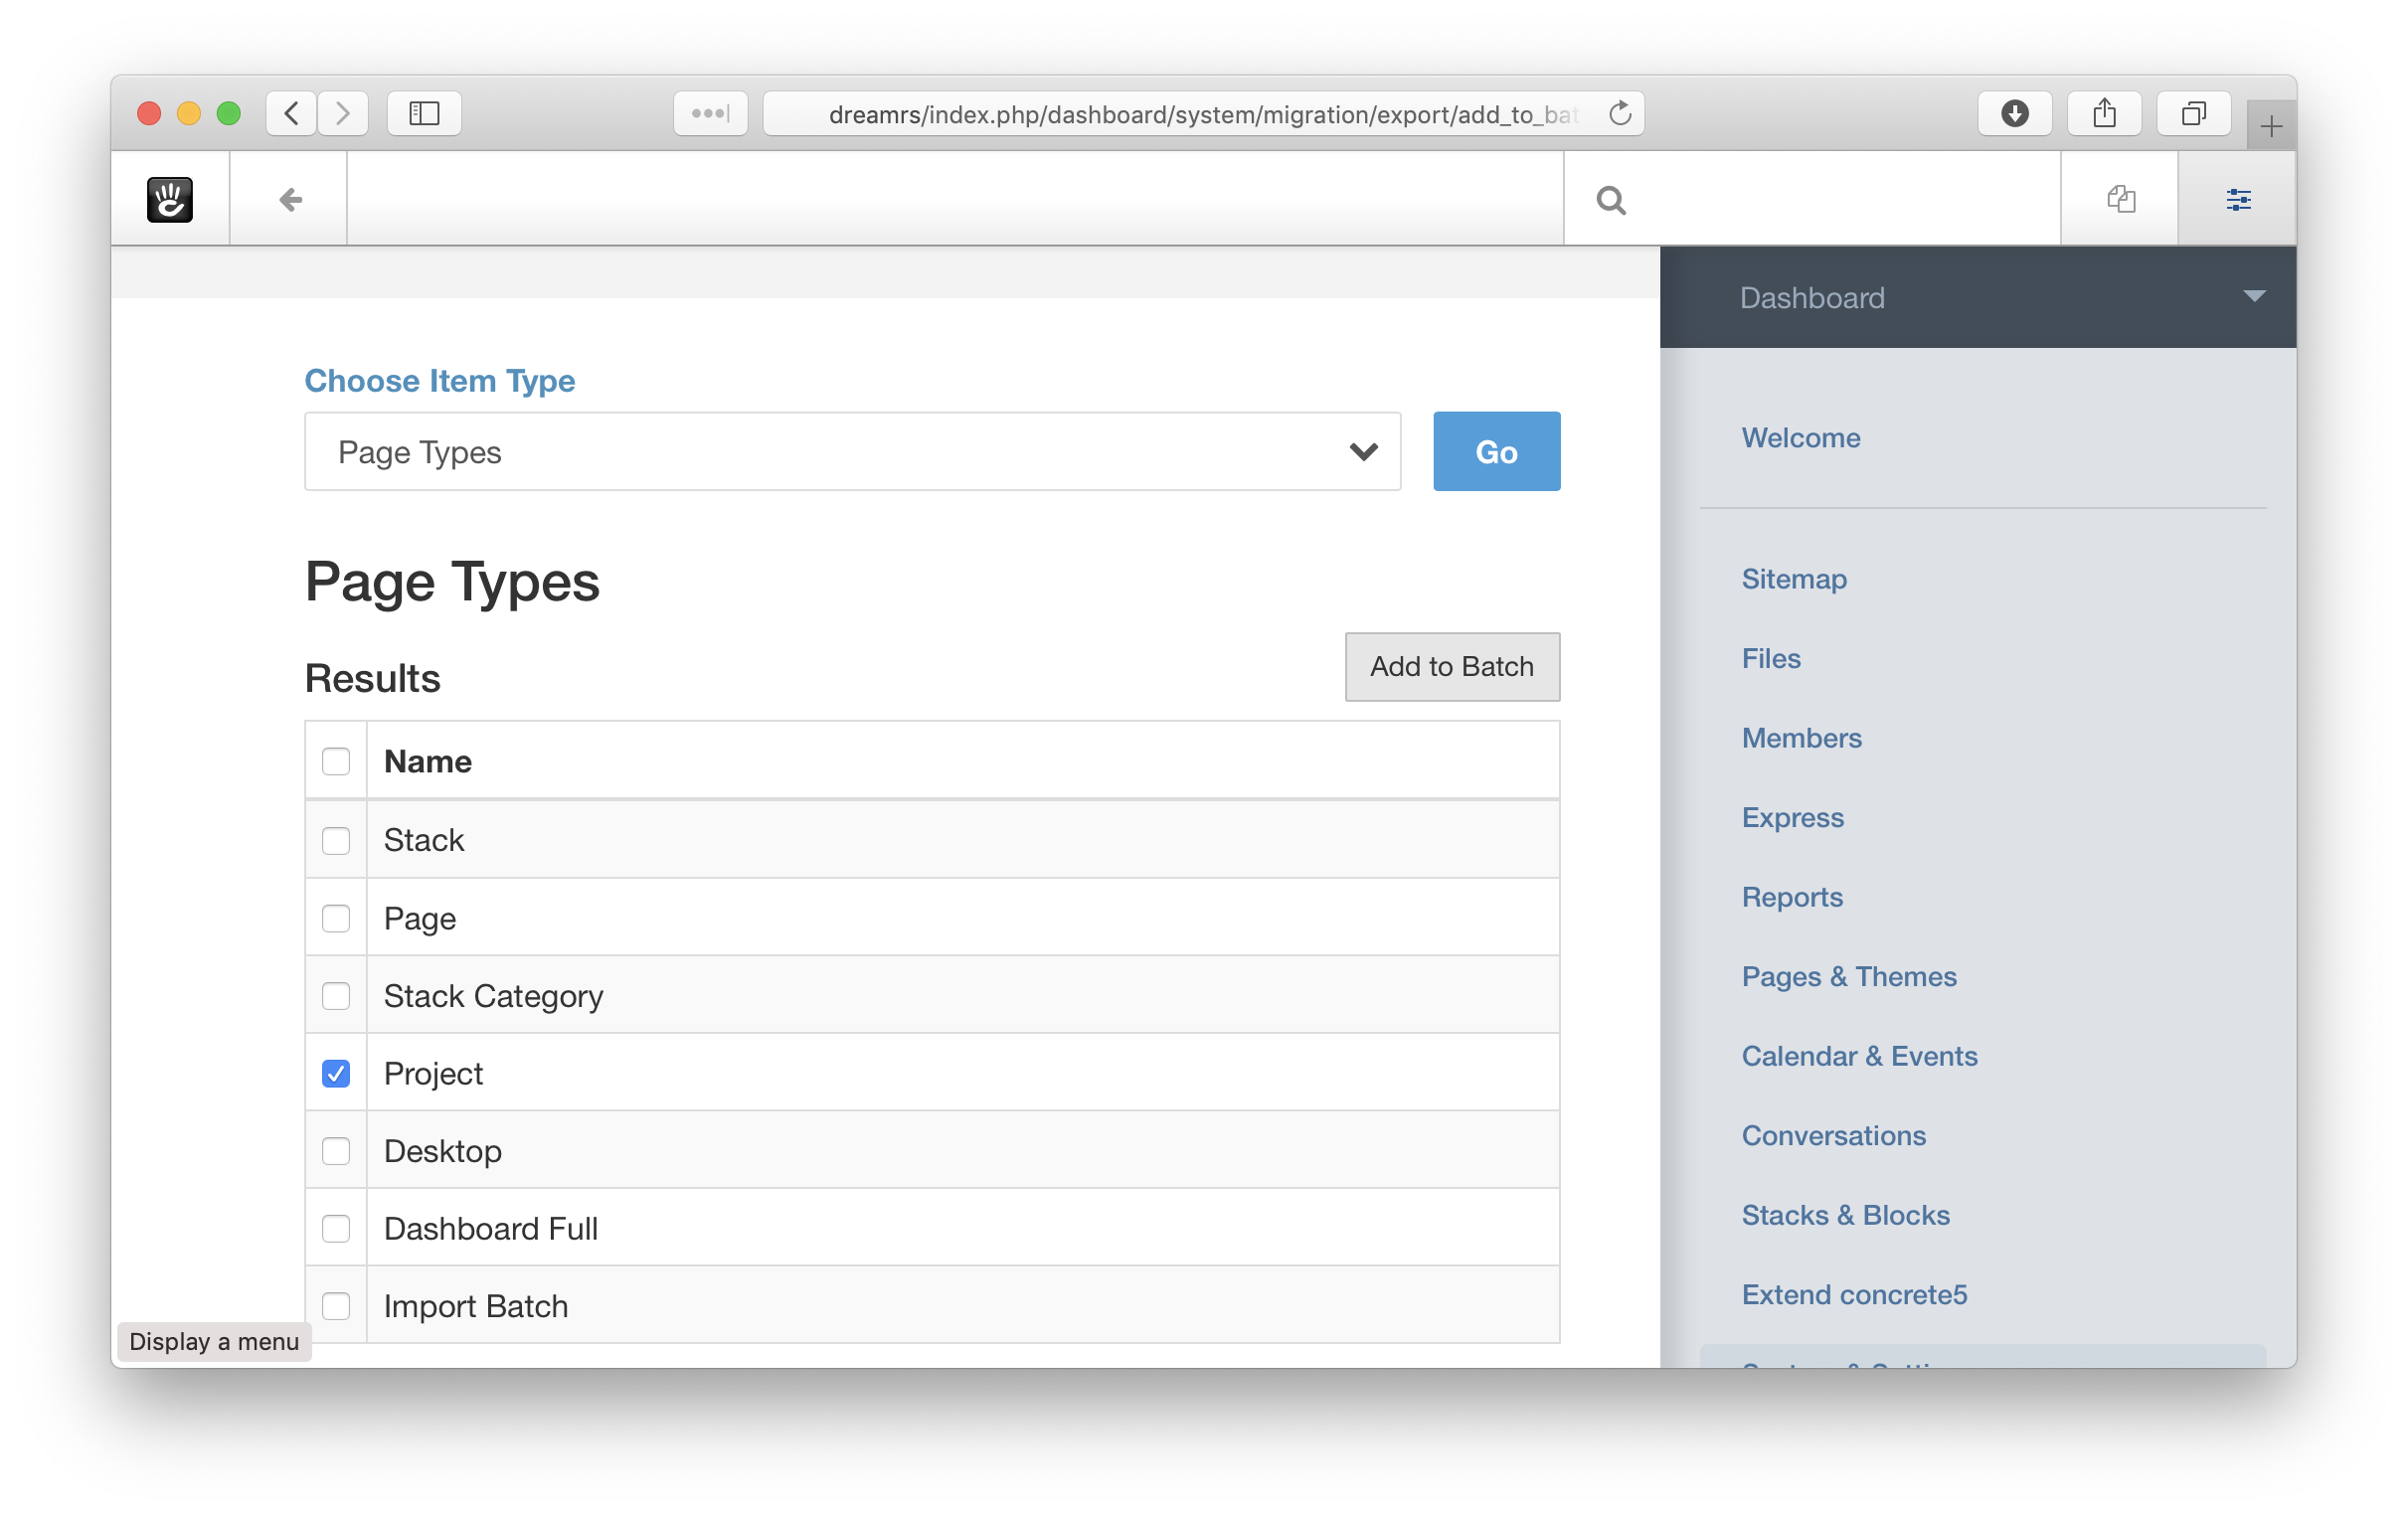The width and height of the screenshot is (2408, 1515).
Task: Click the magnifying glass search icon
Action: [x=1611, y=200]
